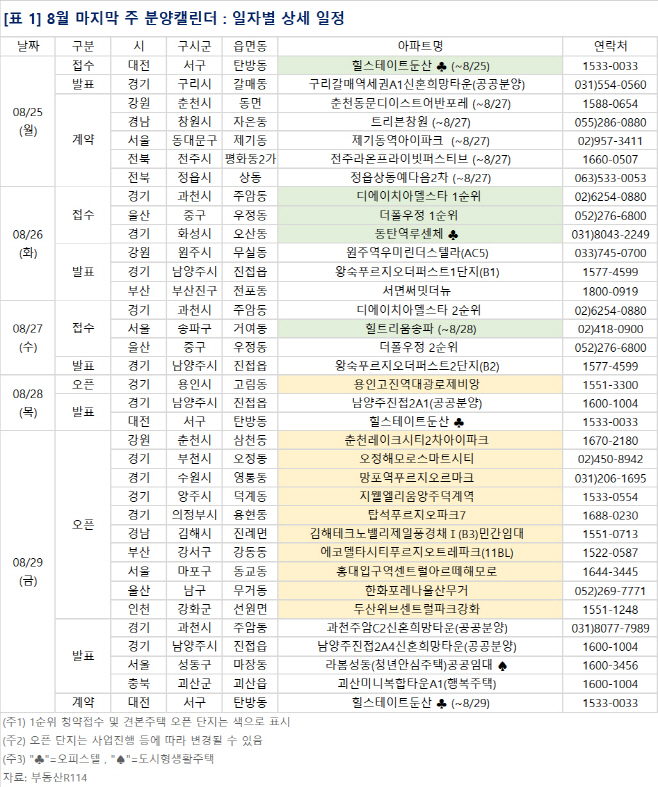The image size is (658, 787).
Task: Click the '트리븐창원 (~8/27)' cell
Action: click(420, 122)
